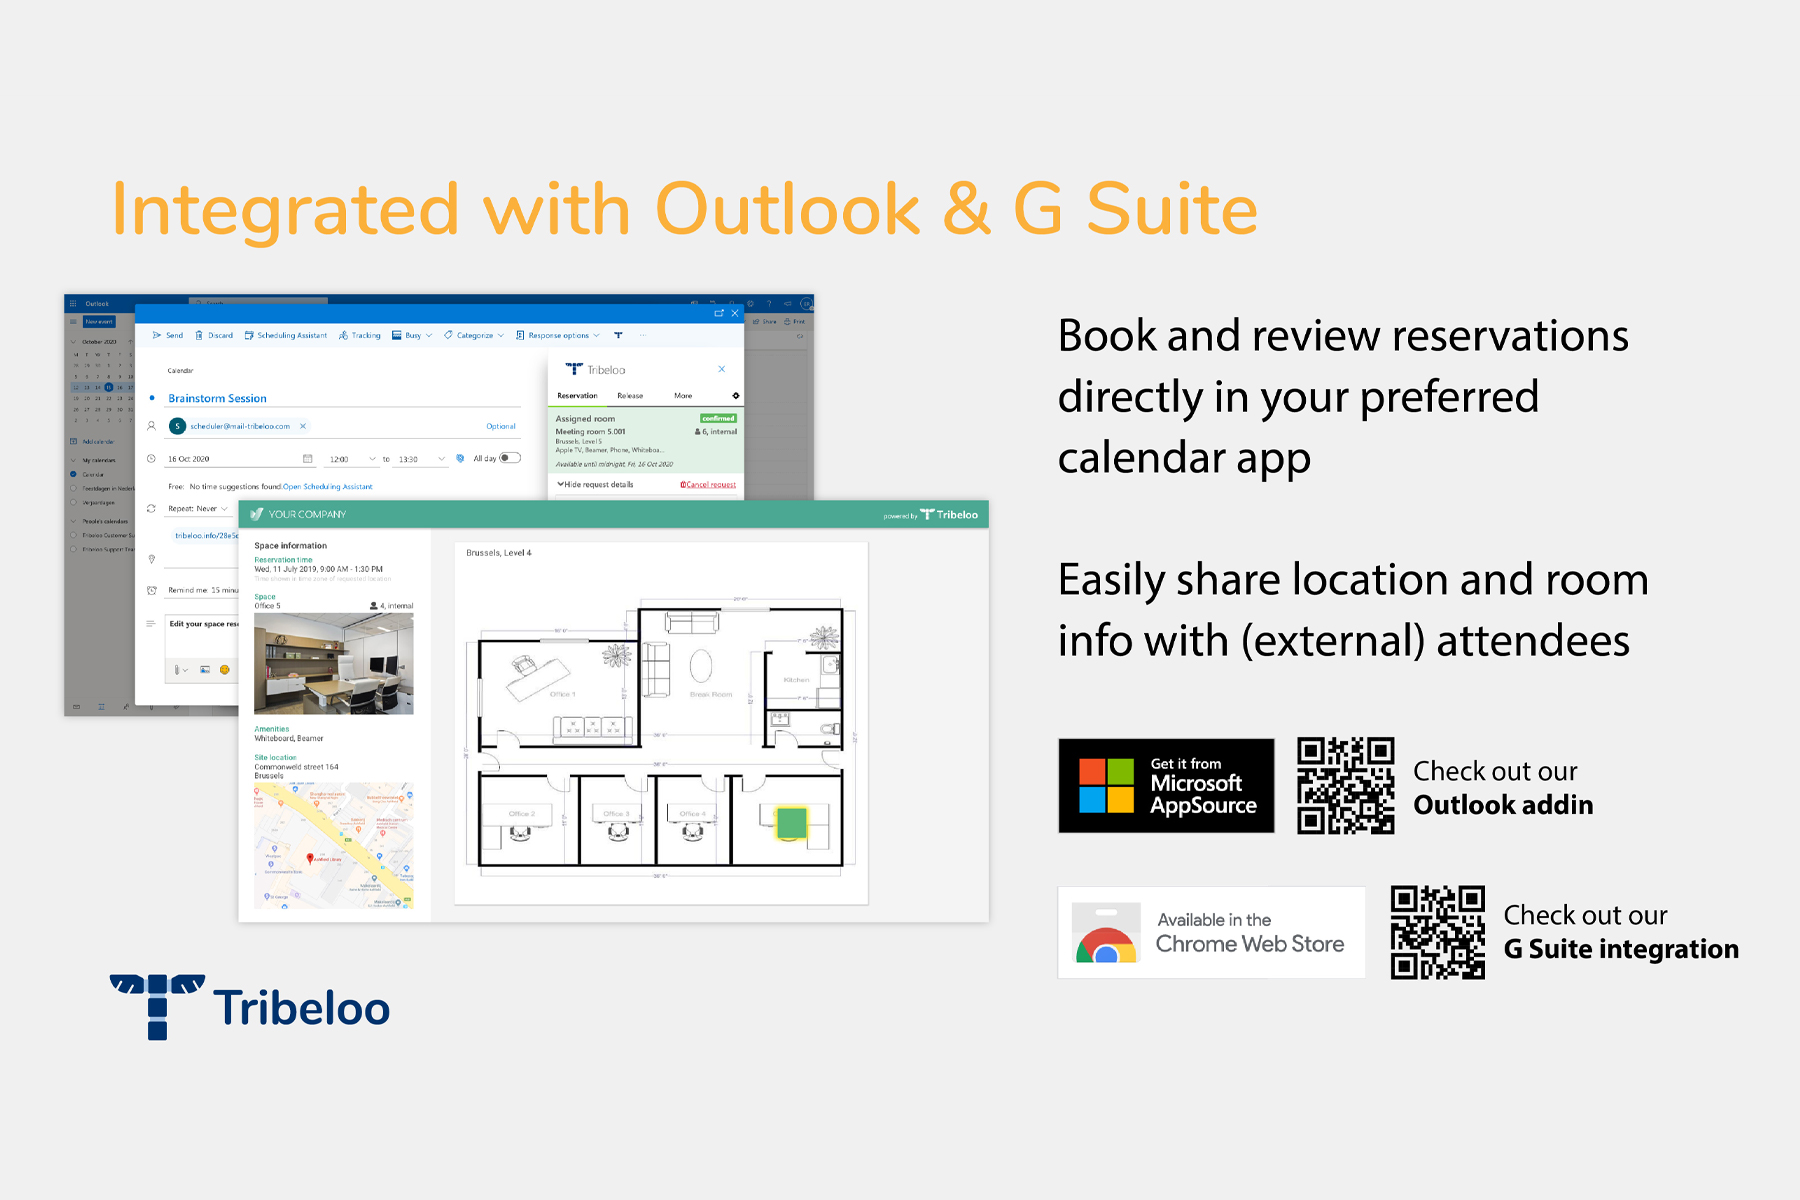Switch to the Reservation tab
1800x1200 pixels.
coord(577,396)
